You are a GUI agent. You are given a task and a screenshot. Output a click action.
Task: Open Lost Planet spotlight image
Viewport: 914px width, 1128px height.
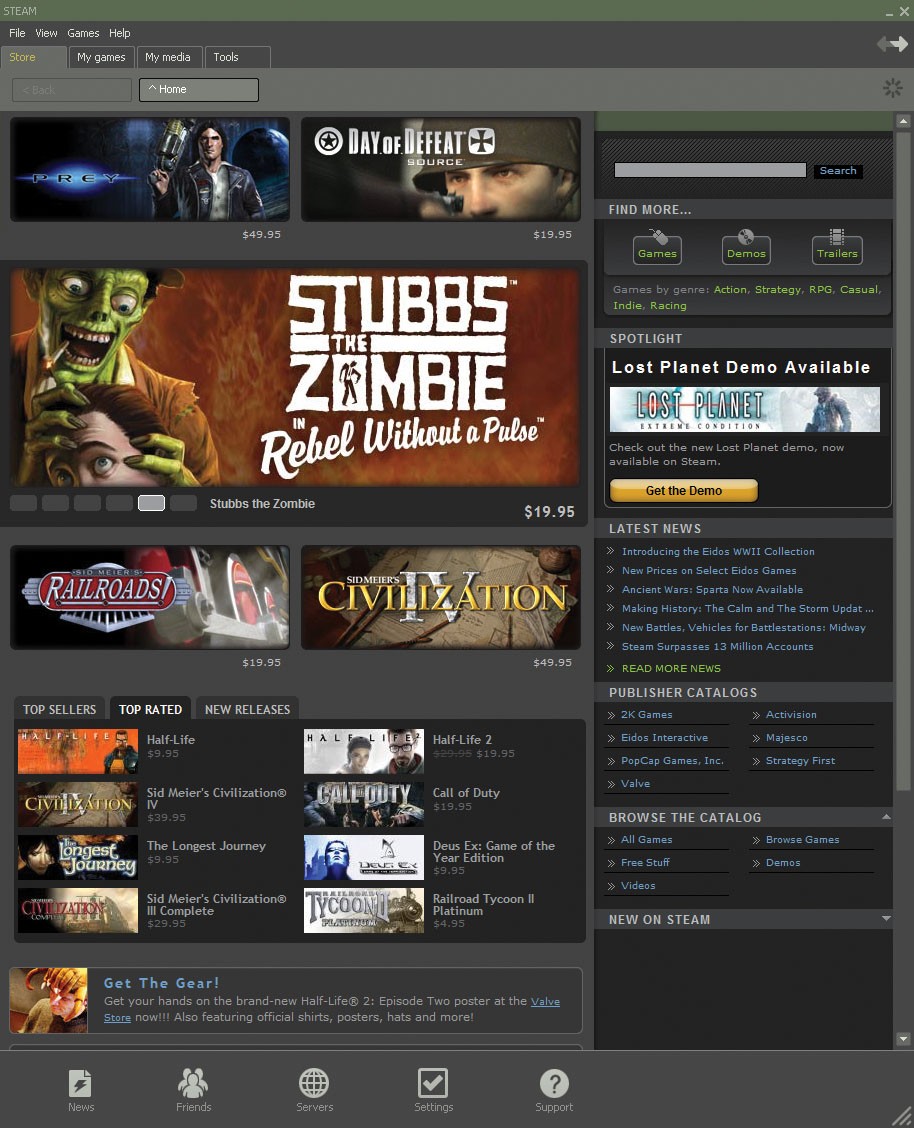744,409
